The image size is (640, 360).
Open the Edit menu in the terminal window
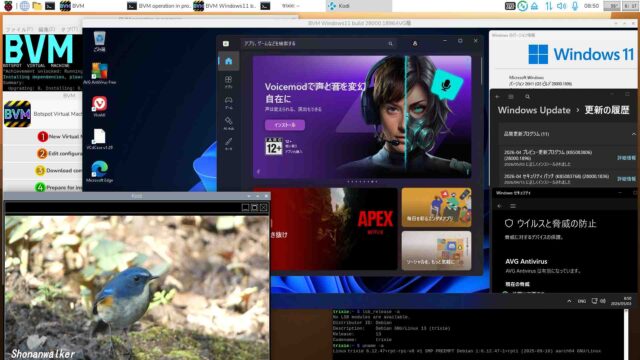click(47, 29)
